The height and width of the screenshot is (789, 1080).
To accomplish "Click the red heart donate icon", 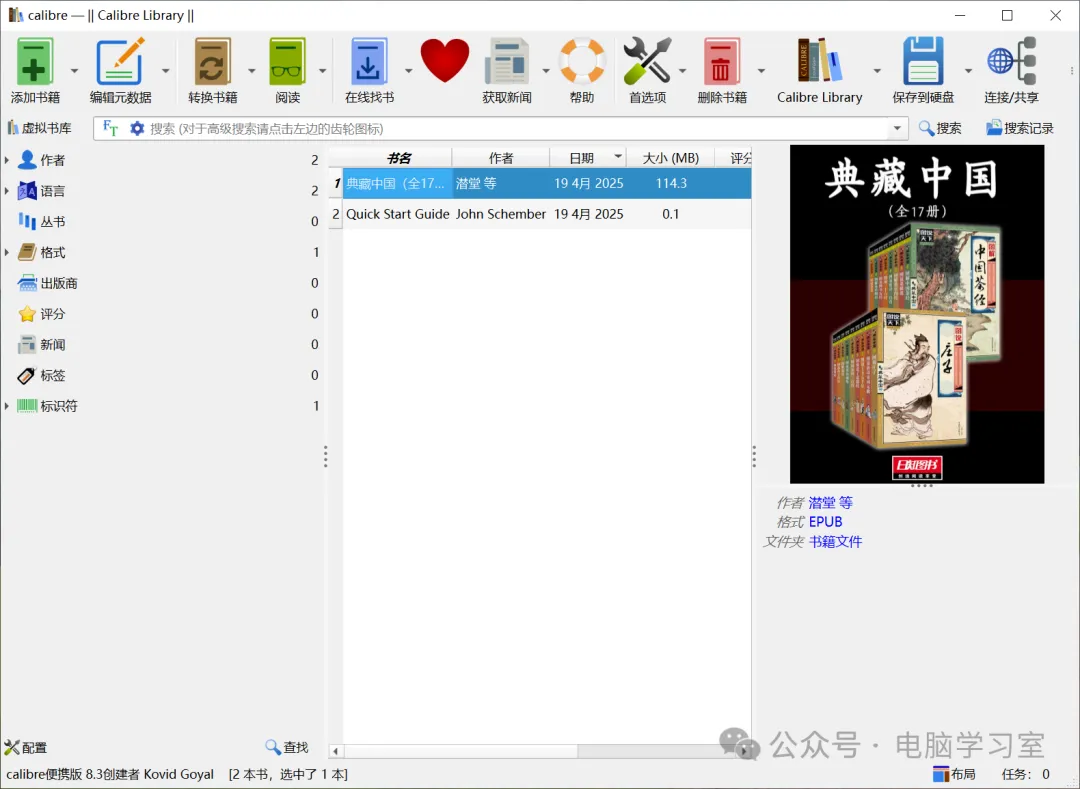I will [444, 61].
